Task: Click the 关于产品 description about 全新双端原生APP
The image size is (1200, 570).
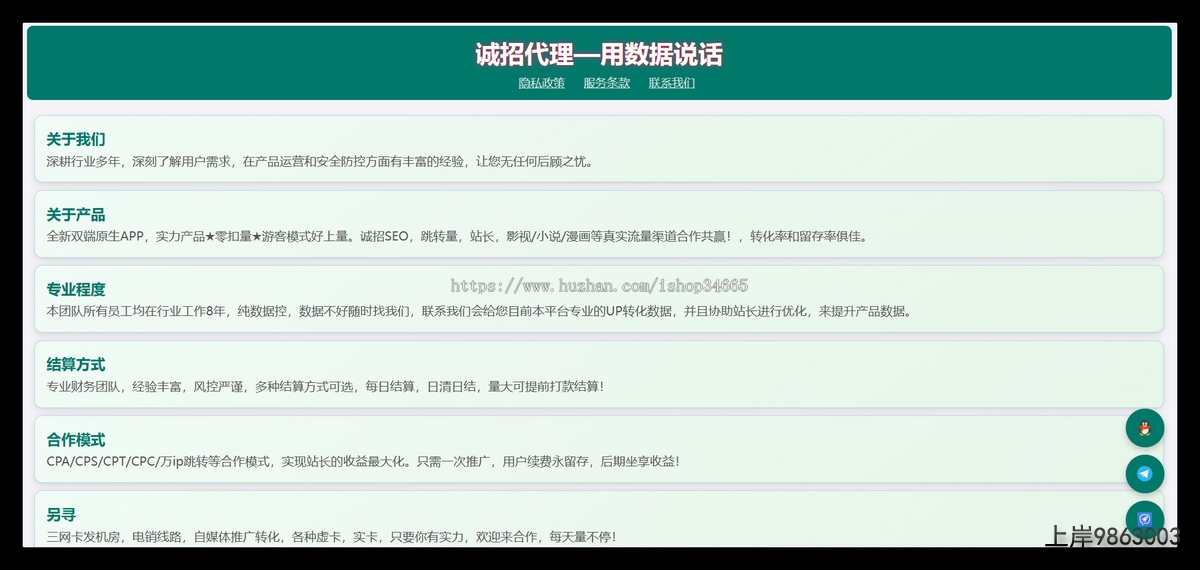Action: click(x=458, y=237)
